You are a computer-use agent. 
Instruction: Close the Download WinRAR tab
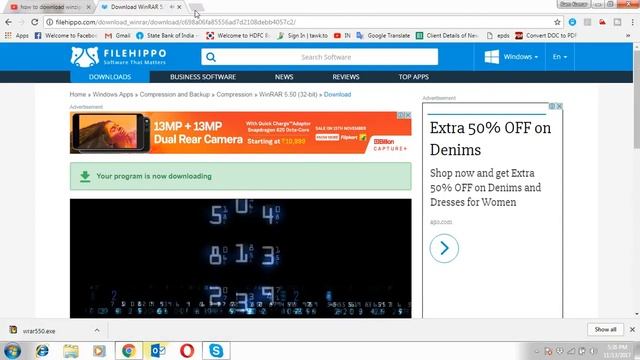pos(179,7)
